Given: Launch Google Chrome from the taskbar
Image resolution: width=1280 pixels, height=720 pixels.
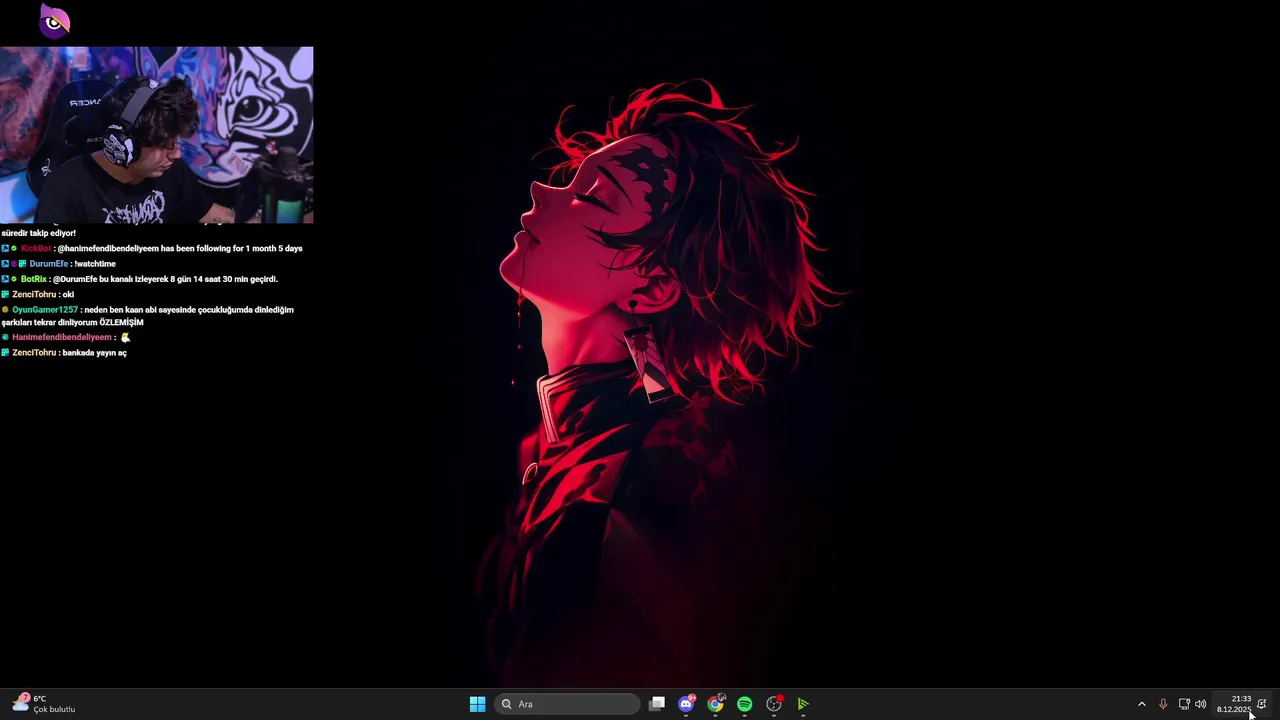Looking at the screenshot, I should (x=715, y=704).
